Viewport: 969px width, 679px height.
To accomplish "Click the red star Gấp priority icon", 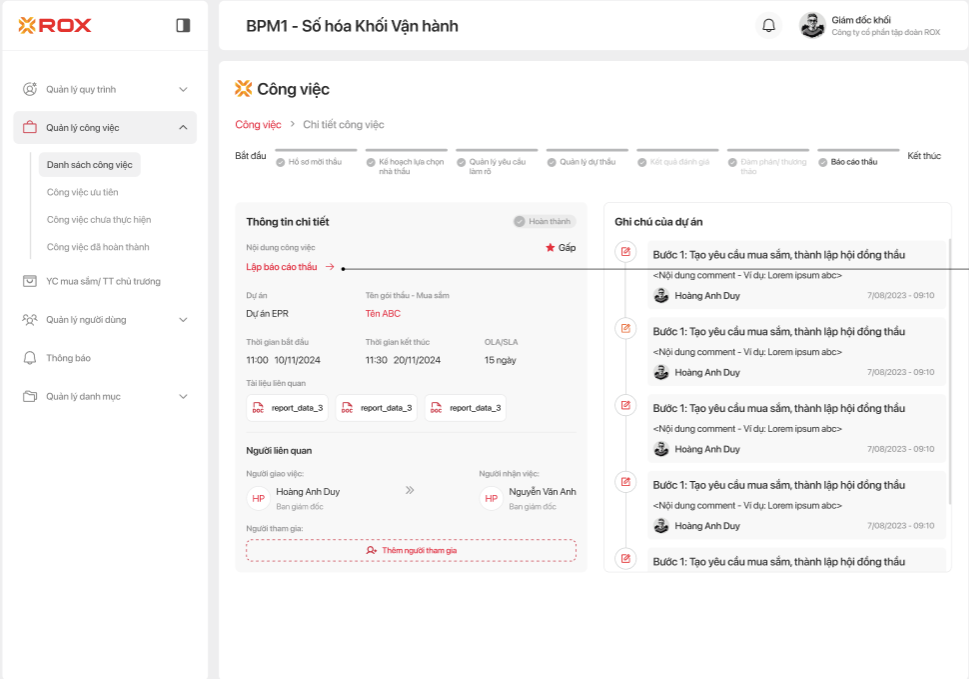I will point(550,247).
